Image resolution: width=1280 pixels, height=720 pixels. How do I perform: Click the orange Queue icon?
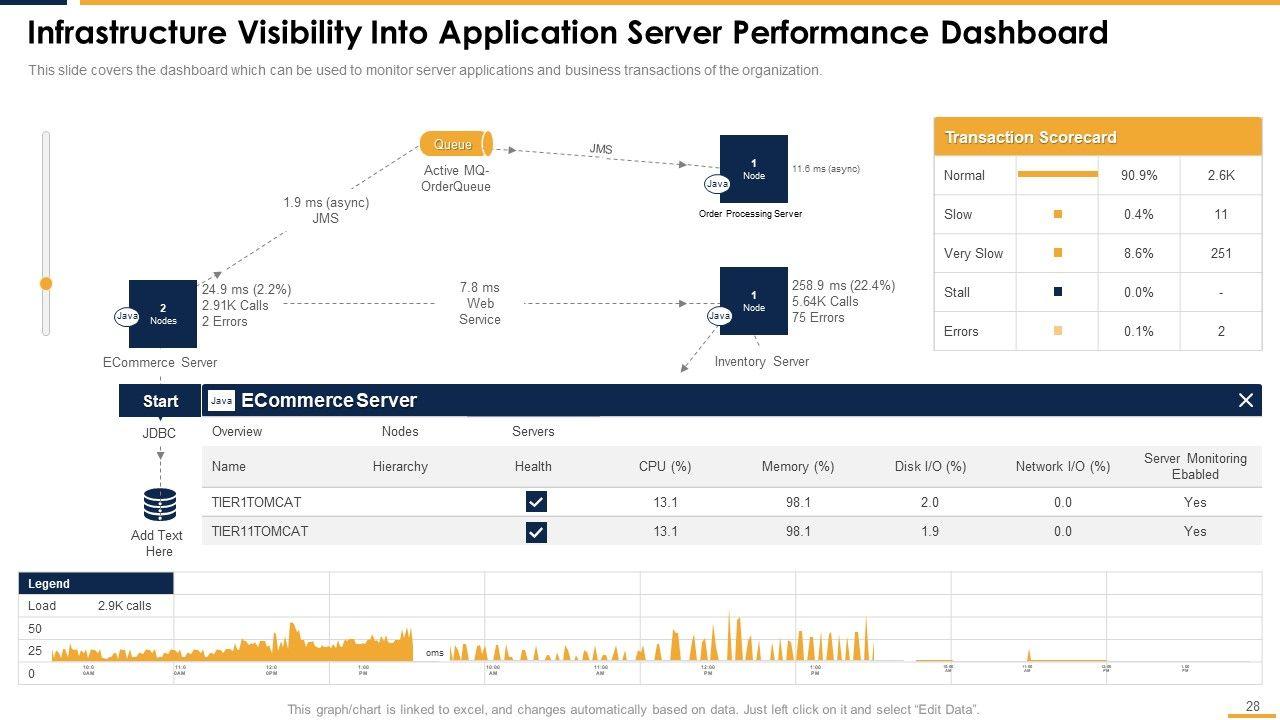coord(455,144)
